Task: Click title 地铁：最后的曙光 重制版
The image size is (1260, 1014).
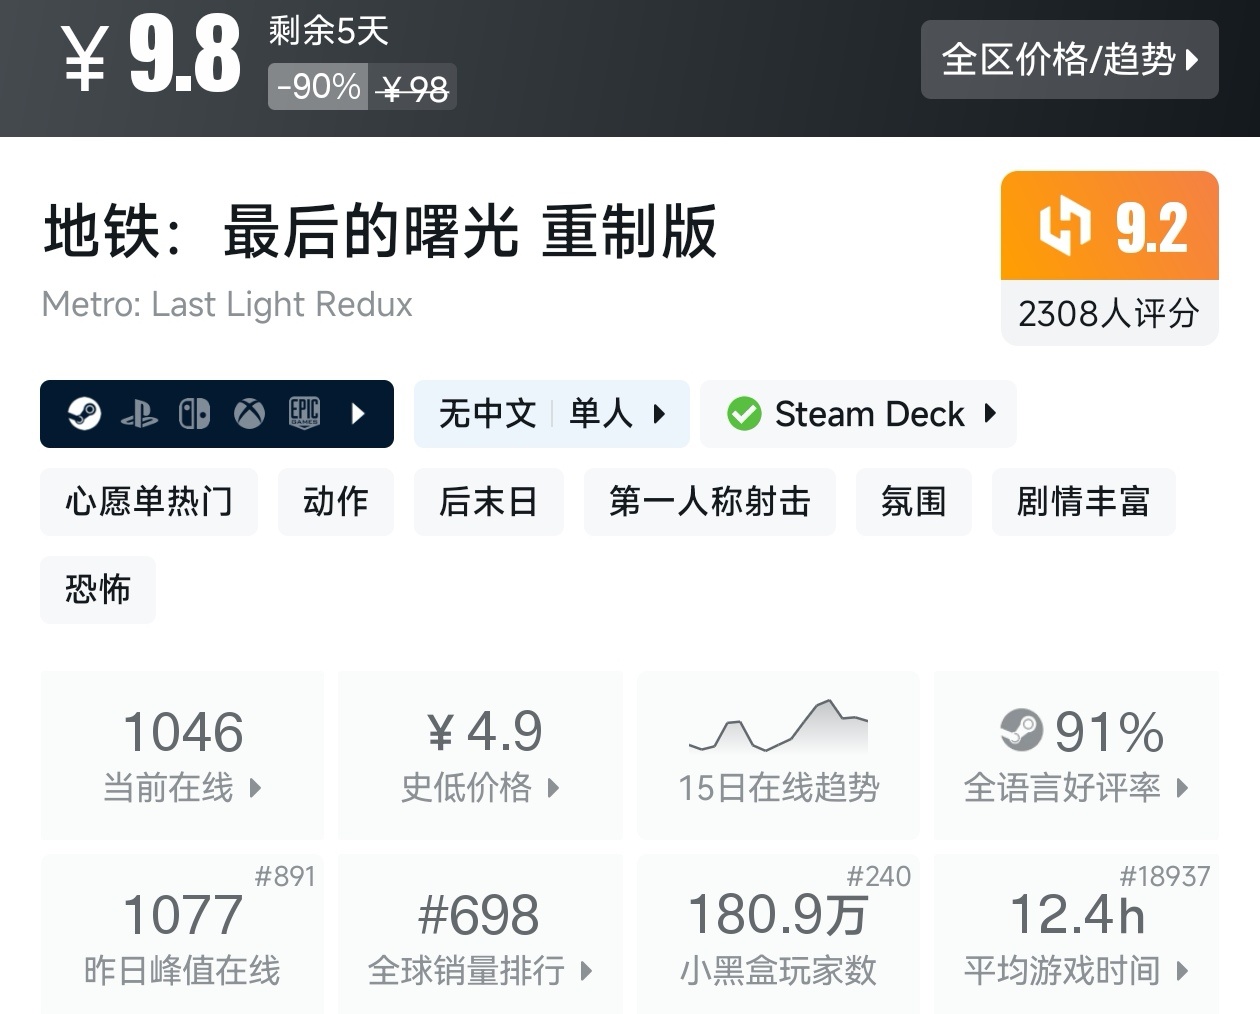Action: (x=380, y=231)
